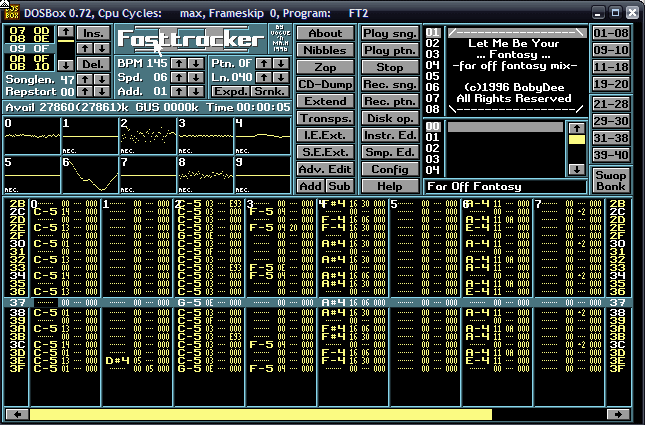The image size is (645, 425).
Task: Click the yellow horizontal pattern scrollbar
Action: (x=261, y=414)
